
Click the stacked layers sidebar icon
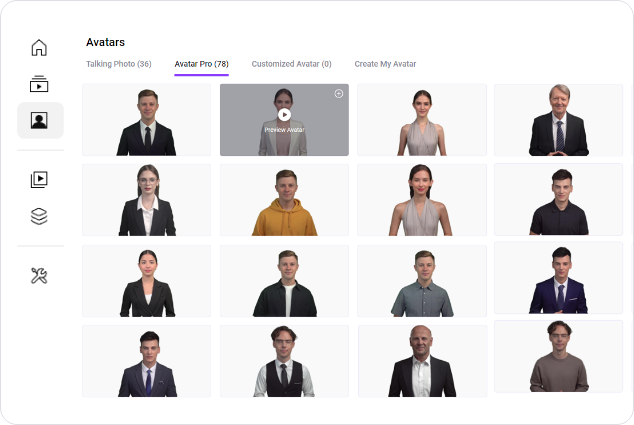39,216
